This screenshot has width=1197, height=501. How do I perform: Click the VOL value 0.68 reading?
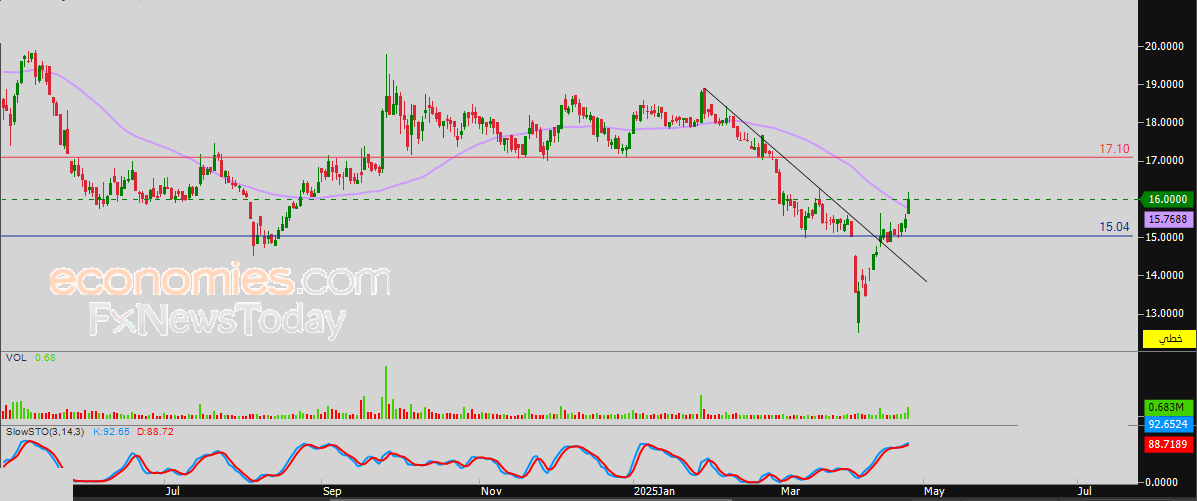click(44, 357)
